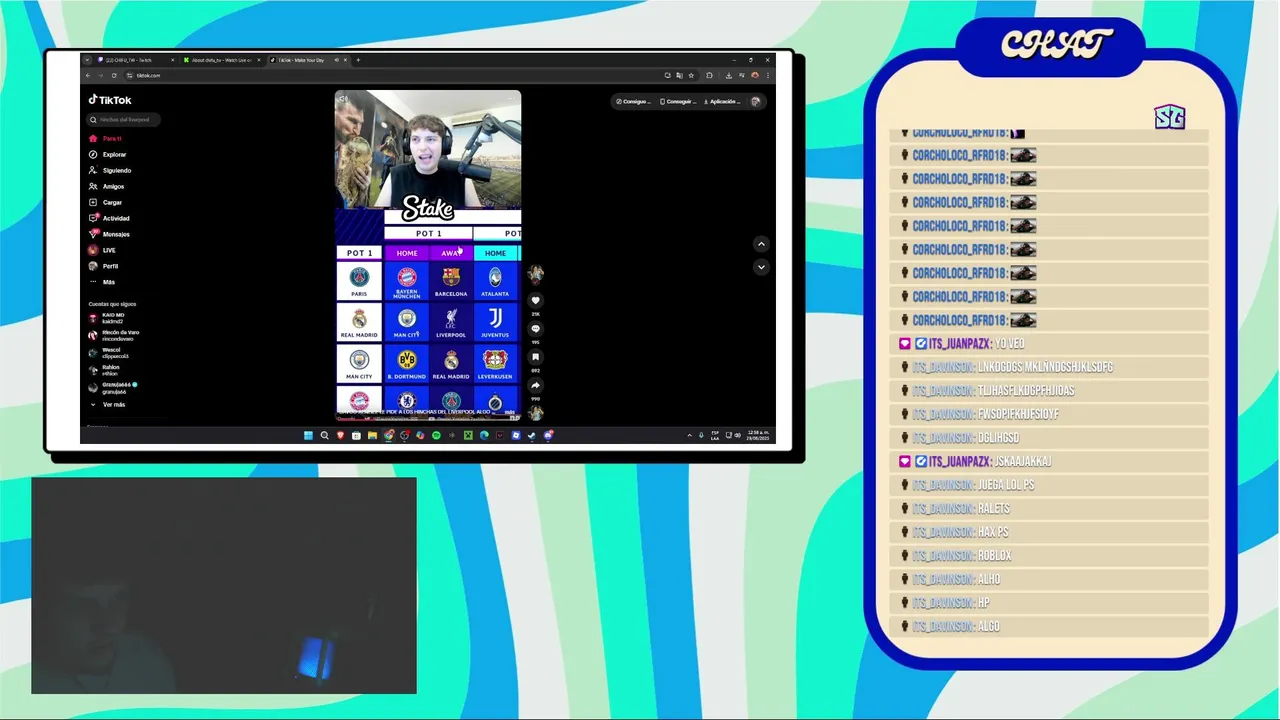Click the browser back arrow
Image resolution: width=1280 pixels, height=720 pixels.
coord(88,75)
